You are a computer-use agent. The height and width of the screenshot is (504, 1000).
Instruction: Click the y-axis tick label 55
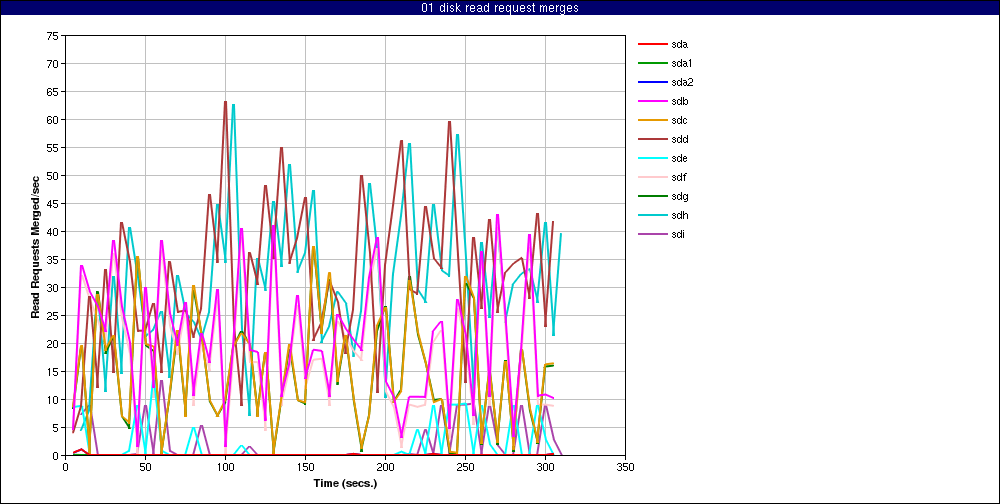pos(53,148)
